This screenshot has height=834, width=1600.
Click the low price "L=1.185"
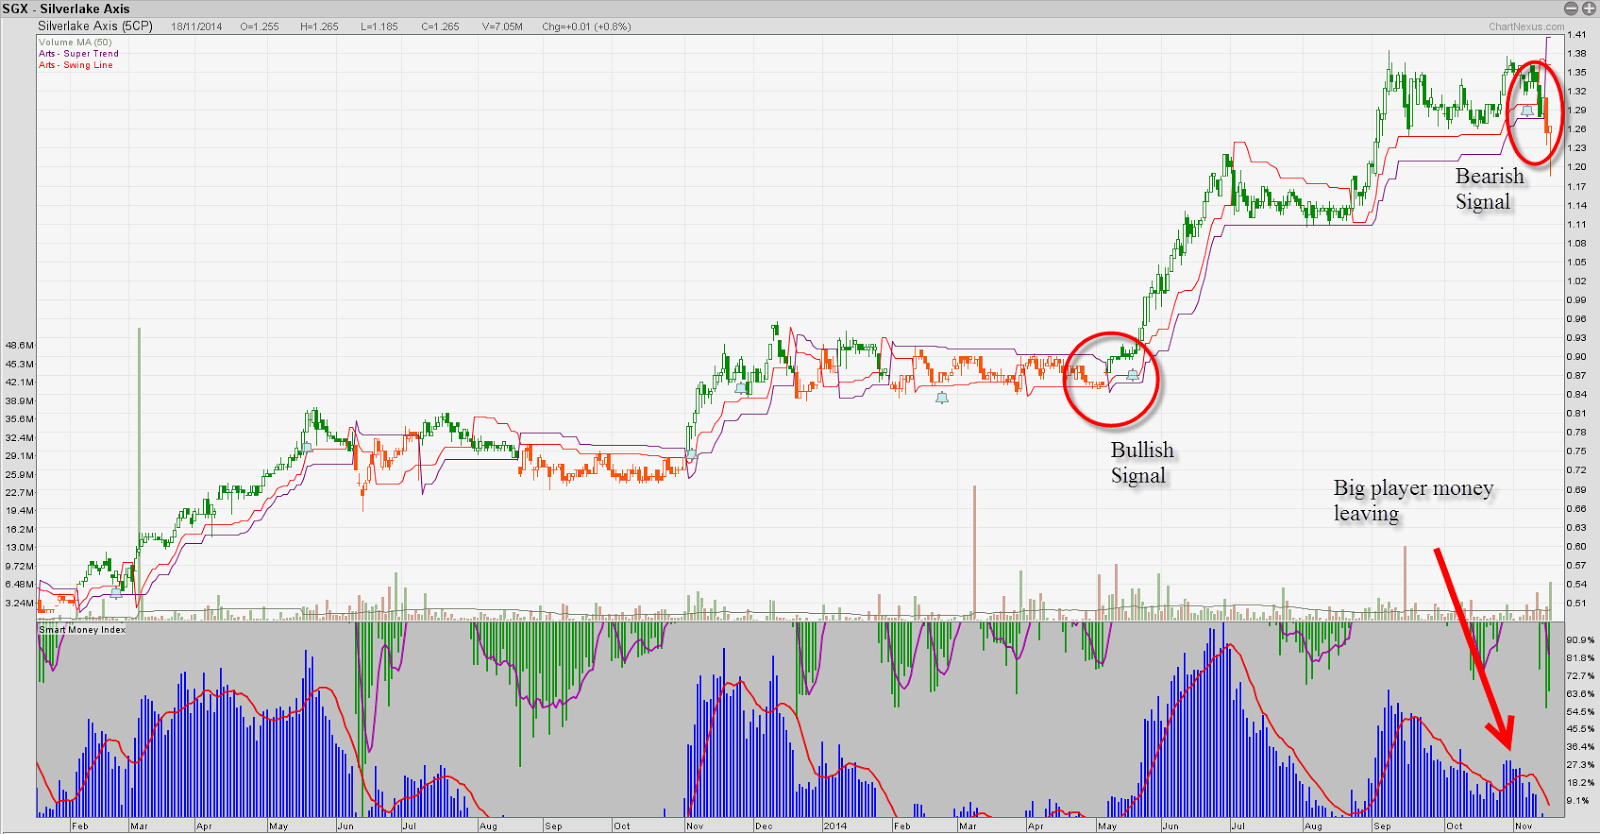point(379,27)
